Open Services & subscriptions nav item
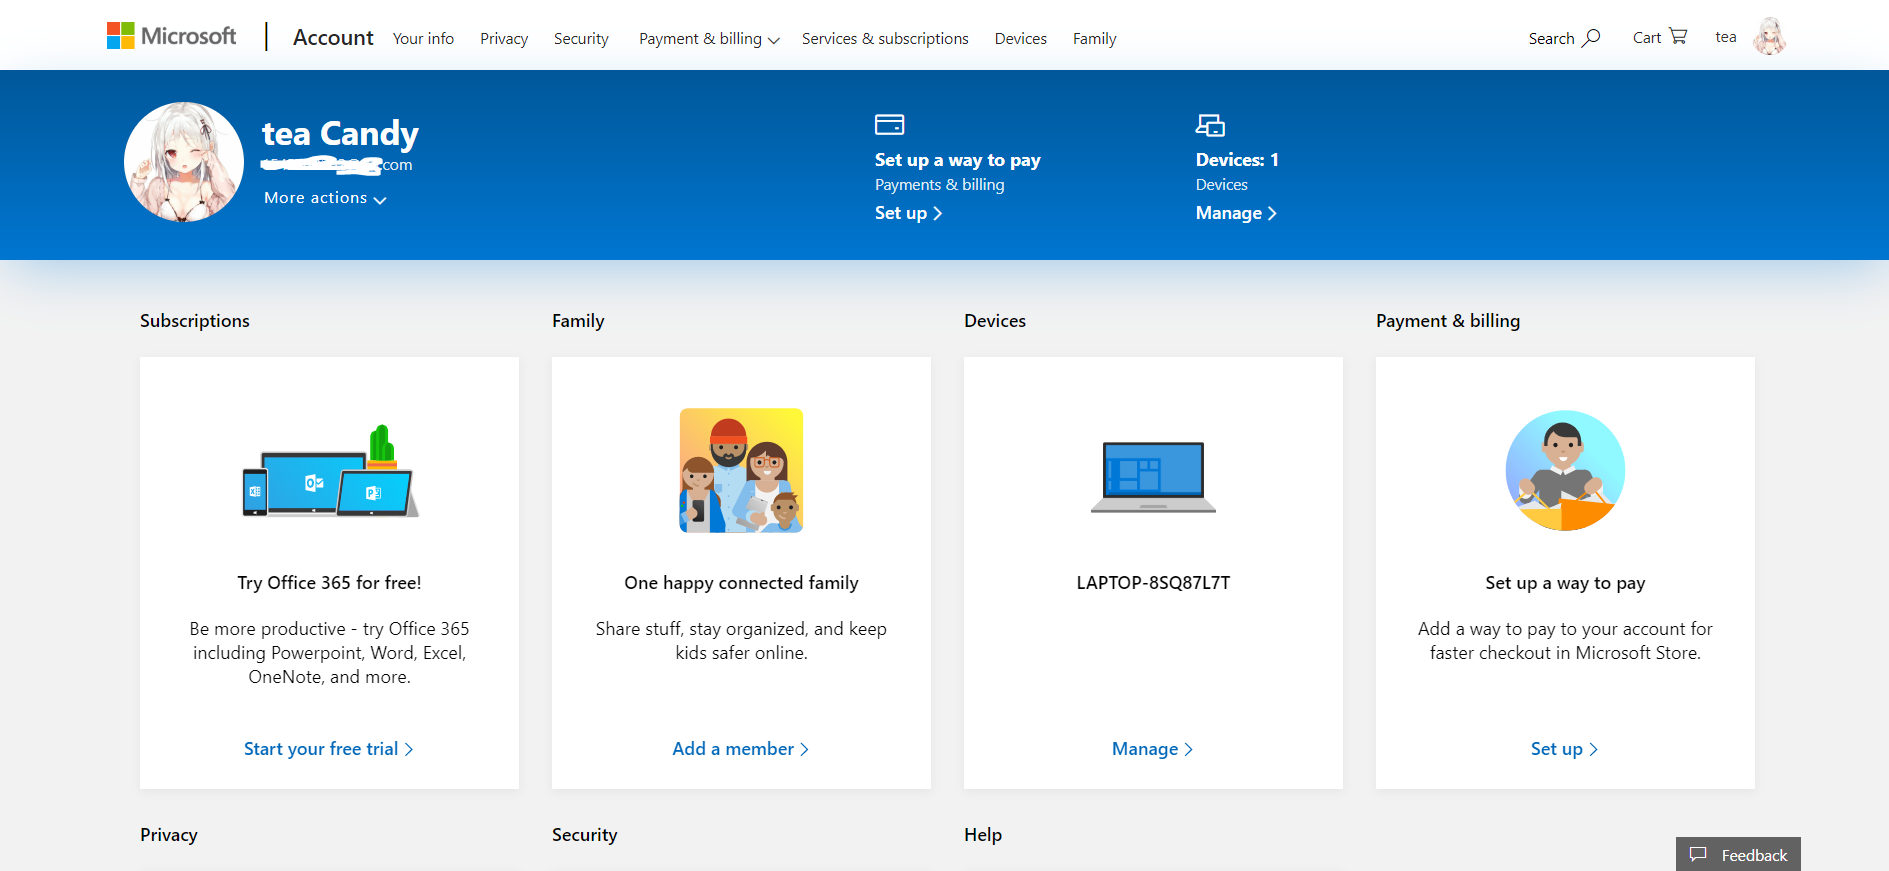Image resolution: width=1889 pixels, height=871 pixels. click(x=885, y=38)
